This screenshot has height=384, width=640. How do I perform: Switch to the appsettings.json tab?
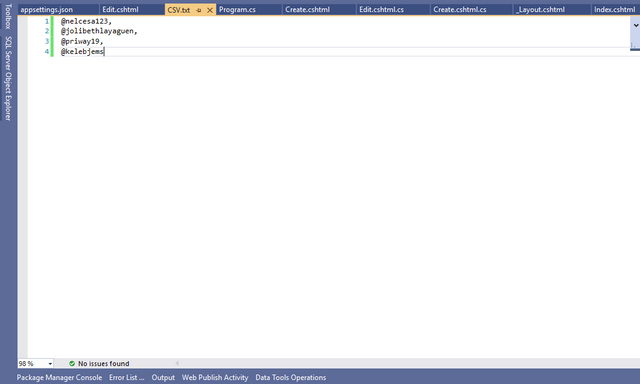click(47, 9)
